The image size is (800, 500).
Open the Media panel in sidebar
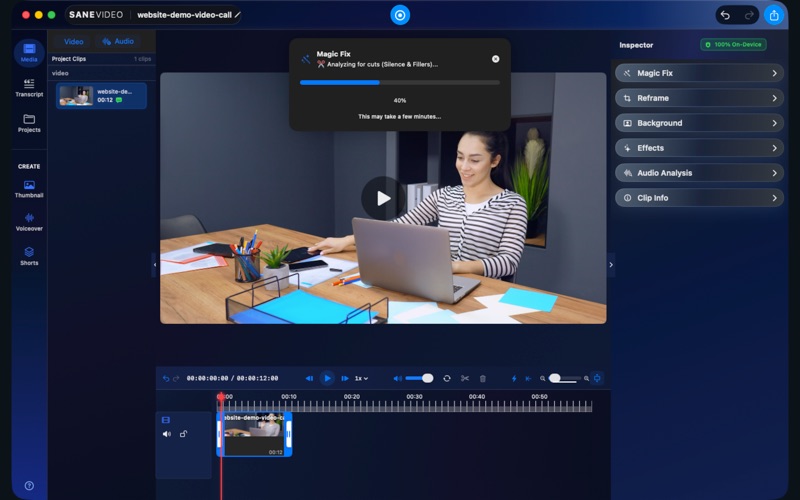(x=29, y=53)
